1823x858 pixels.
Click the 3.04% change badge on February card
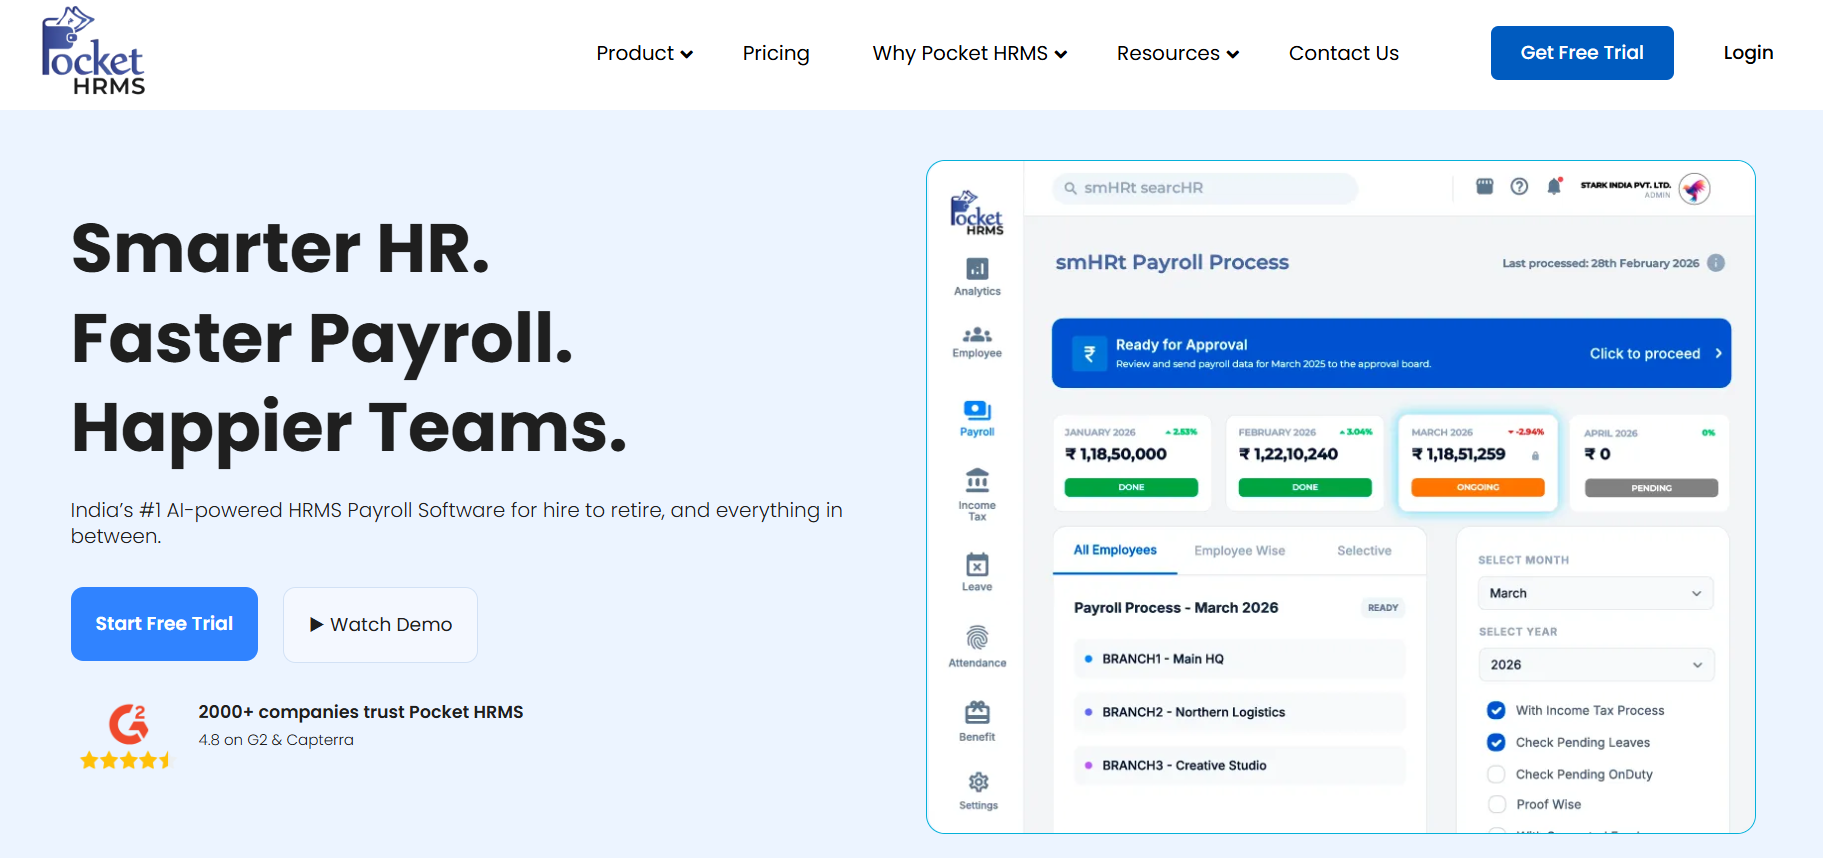coord(1356,432)
